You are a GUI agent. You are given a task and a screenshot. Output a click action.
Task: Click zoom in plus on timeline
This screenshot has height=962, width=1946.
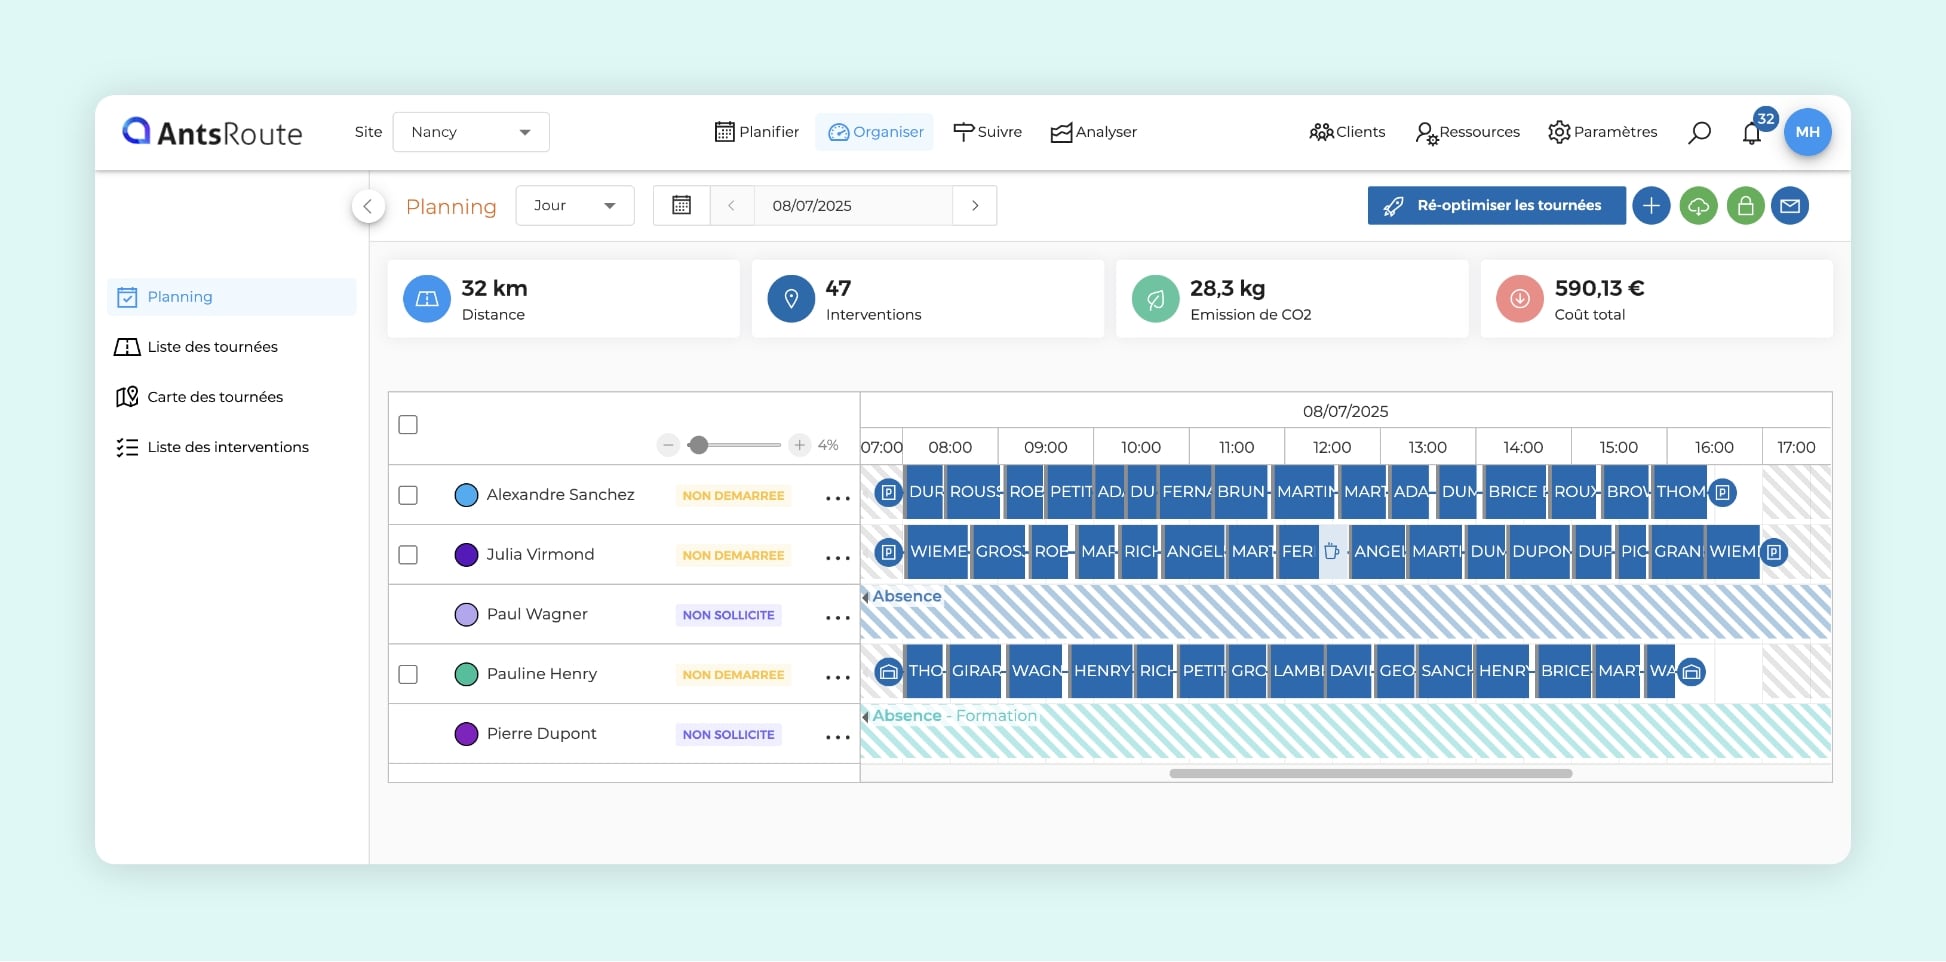(x=799, y=445)
